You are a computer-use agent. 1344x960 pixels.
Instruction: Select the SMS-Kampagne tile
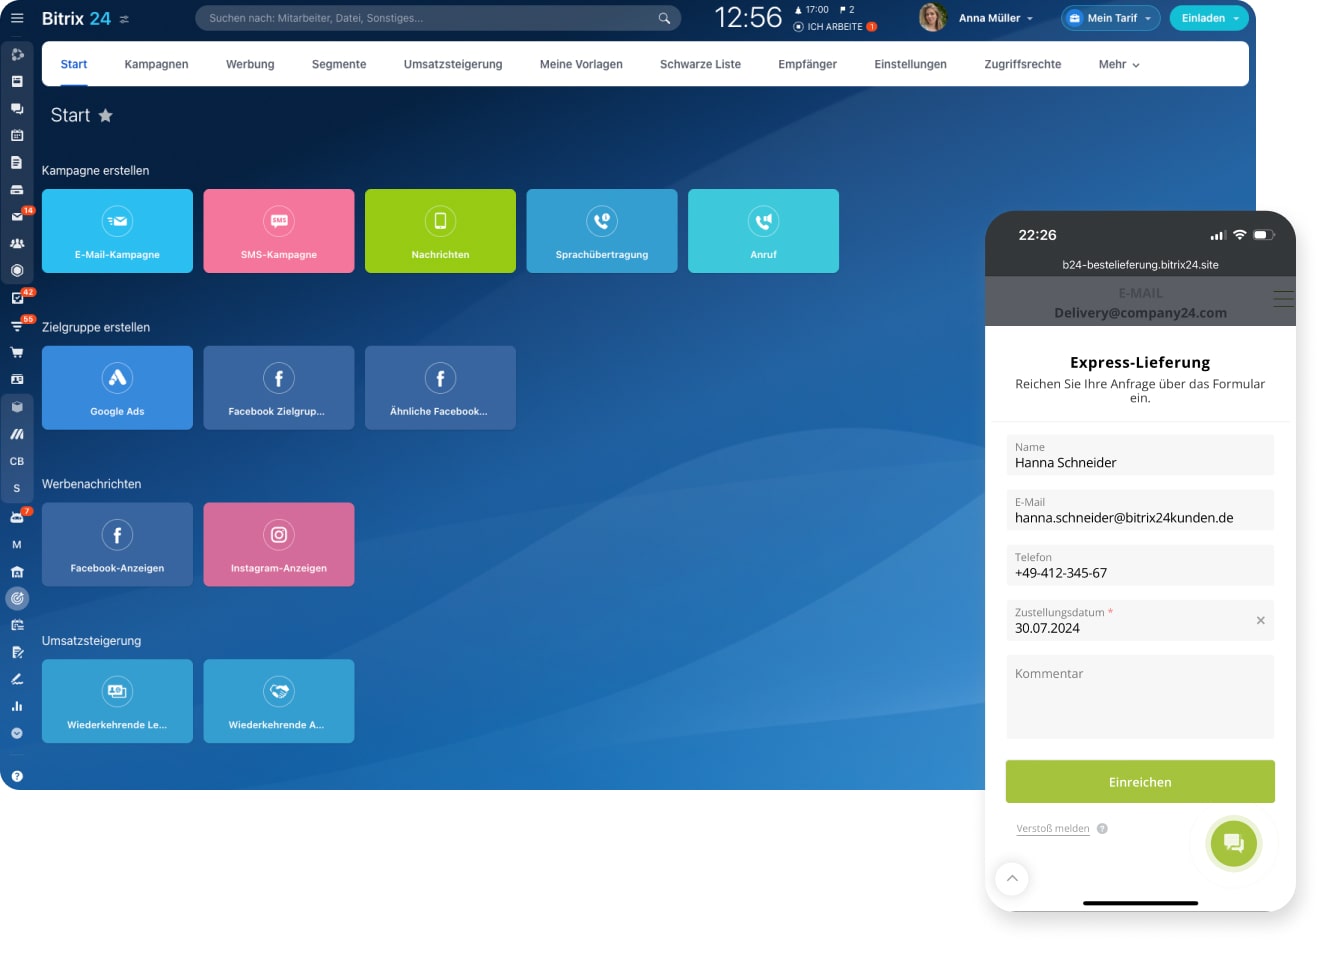[x=278, y=230]
